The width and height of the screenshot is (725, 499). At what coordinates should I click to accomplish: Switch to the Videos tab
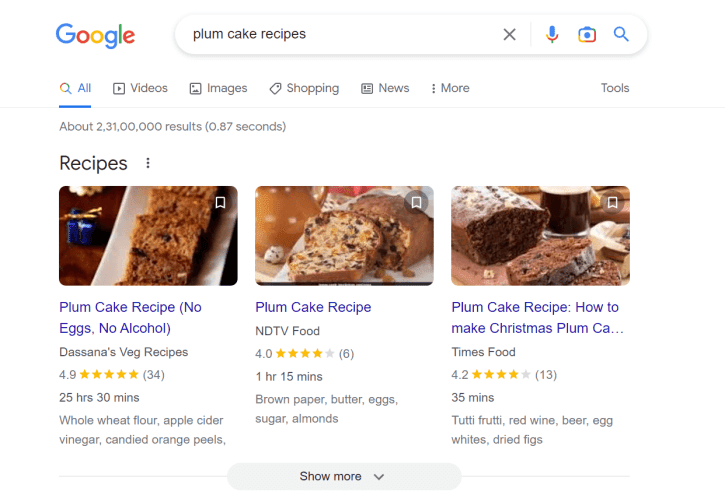[141, 88]
